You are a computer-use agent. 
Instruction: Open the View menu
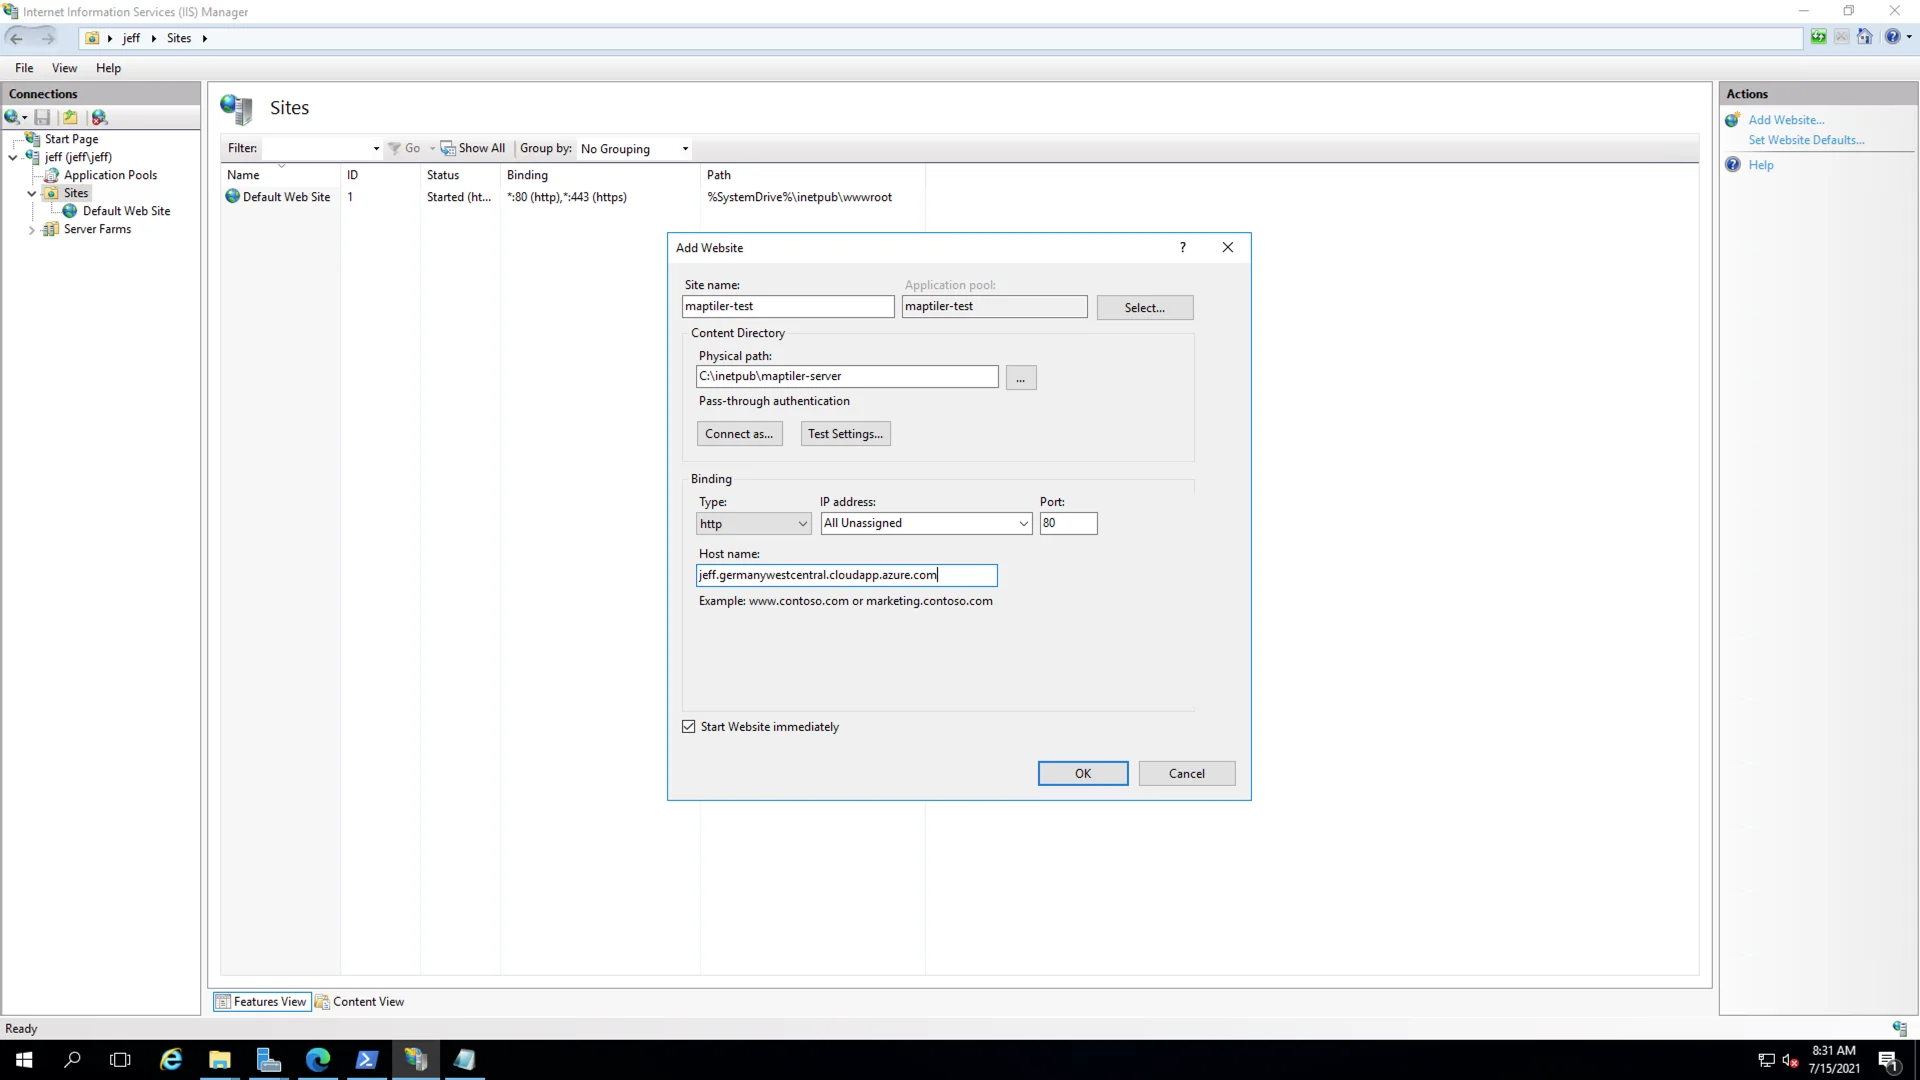(64, 68)
